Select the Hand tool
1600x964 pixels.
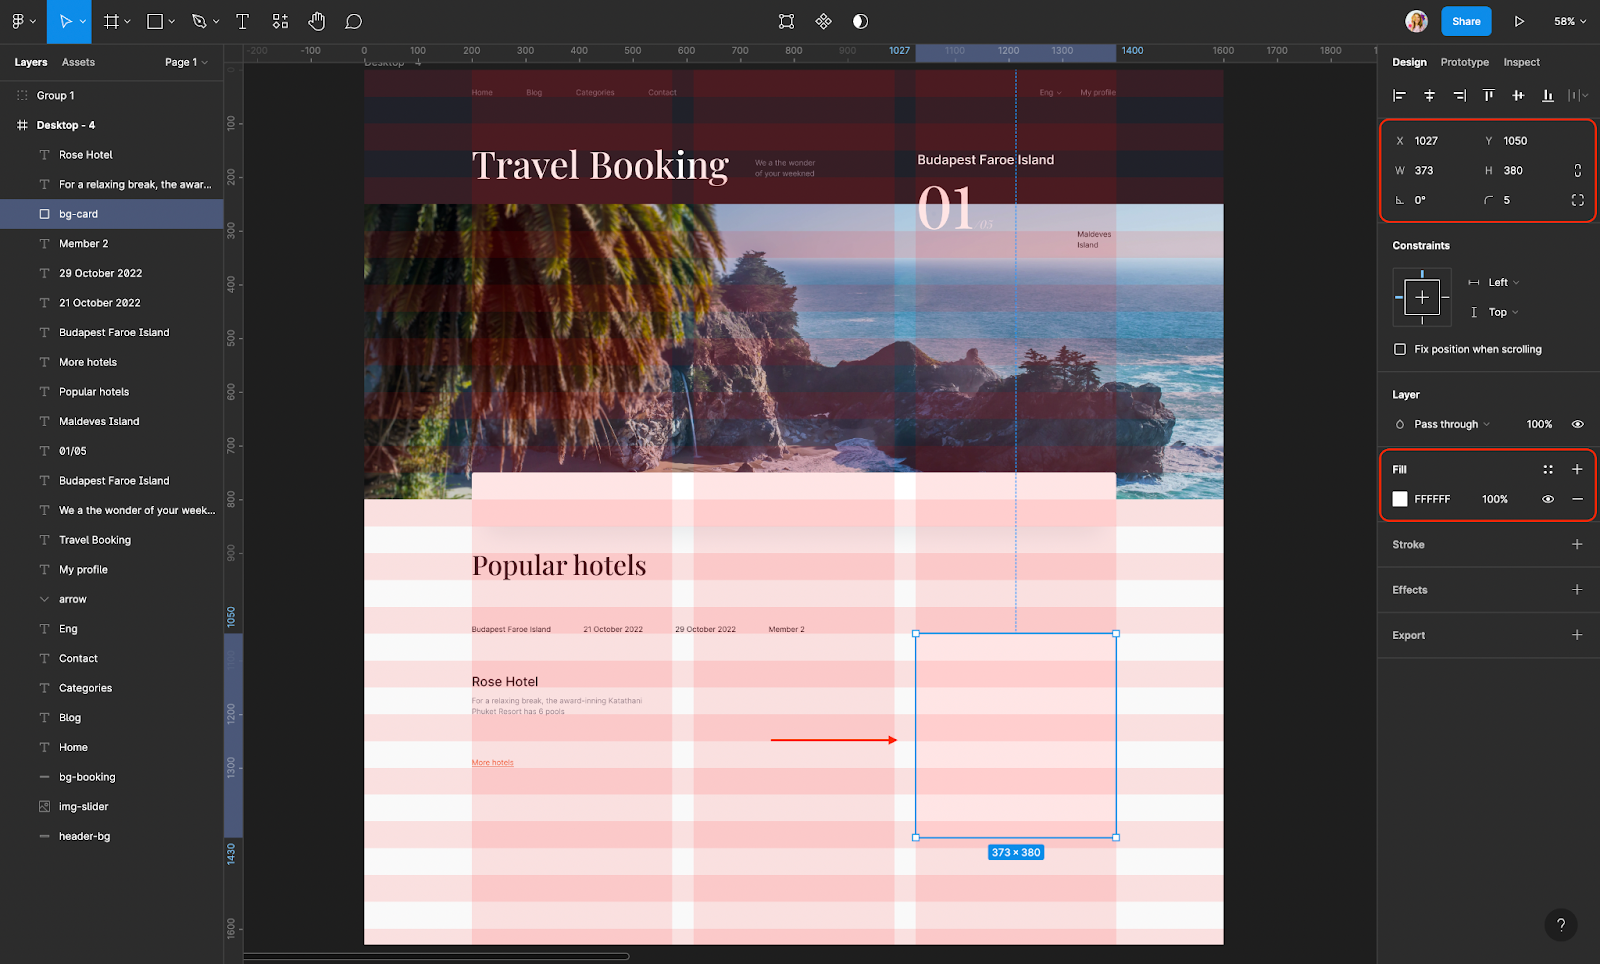(x=317, y=21)
